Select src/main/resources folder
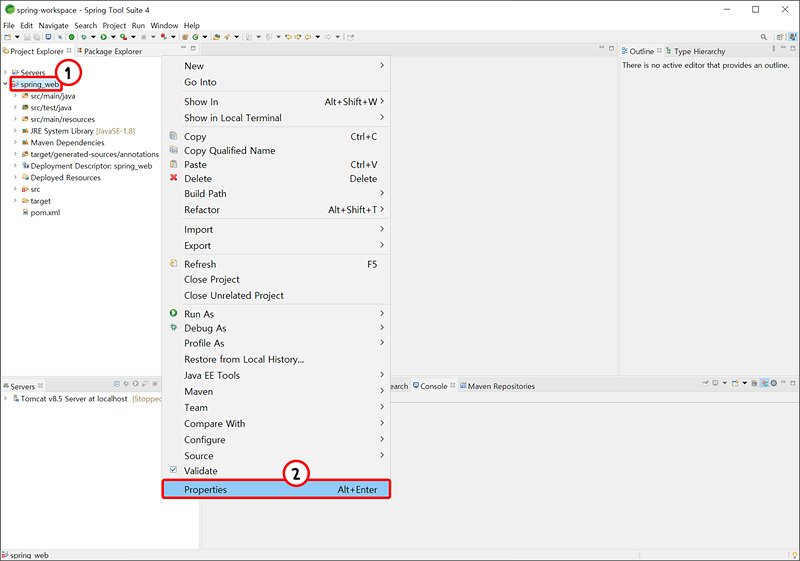Screen dimensions: 800x561 (x=58, y=119)
